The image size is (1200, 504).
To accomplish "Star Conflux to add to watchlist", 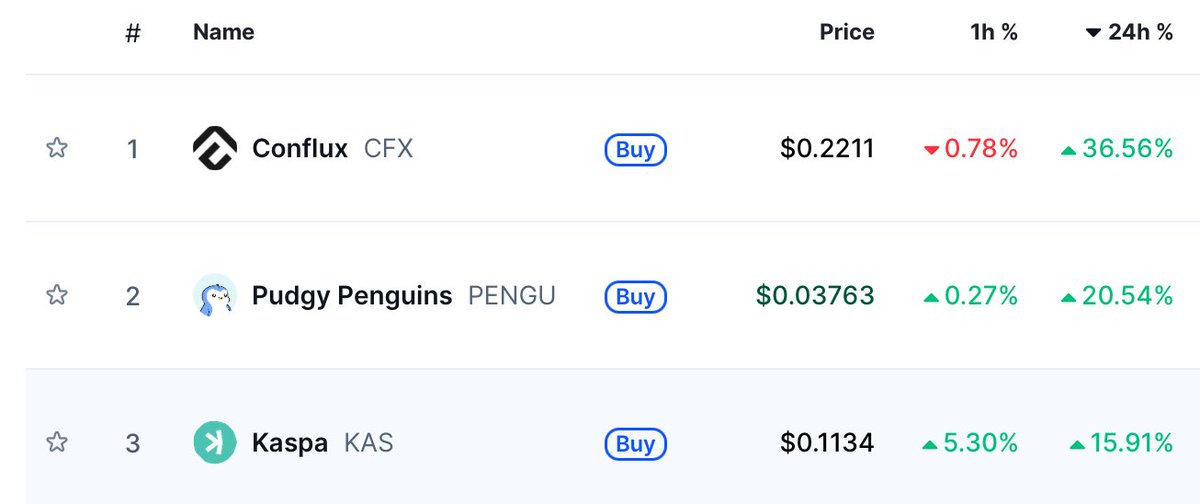I will click(x=57, y=149).
